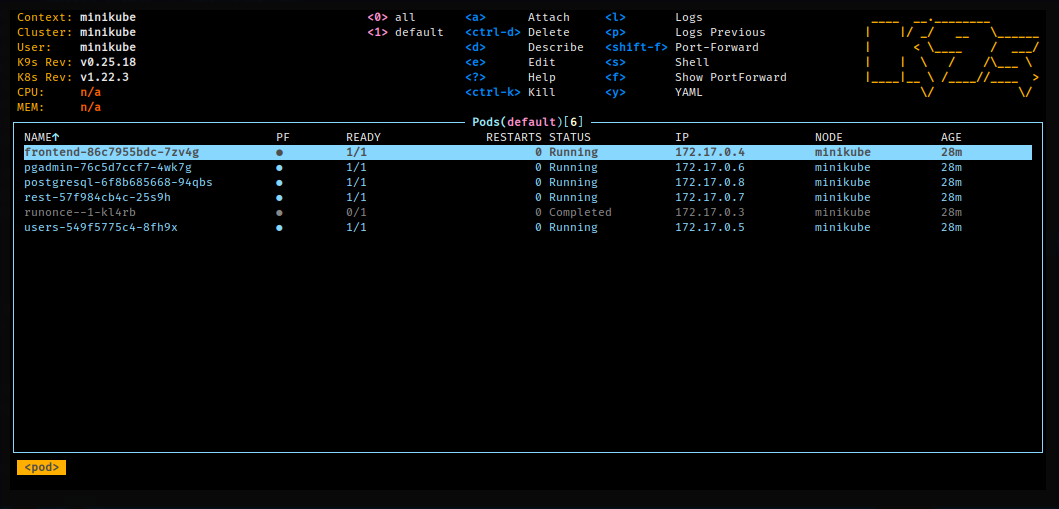Click the PF dot for rest pod

(x=279, y=198)
